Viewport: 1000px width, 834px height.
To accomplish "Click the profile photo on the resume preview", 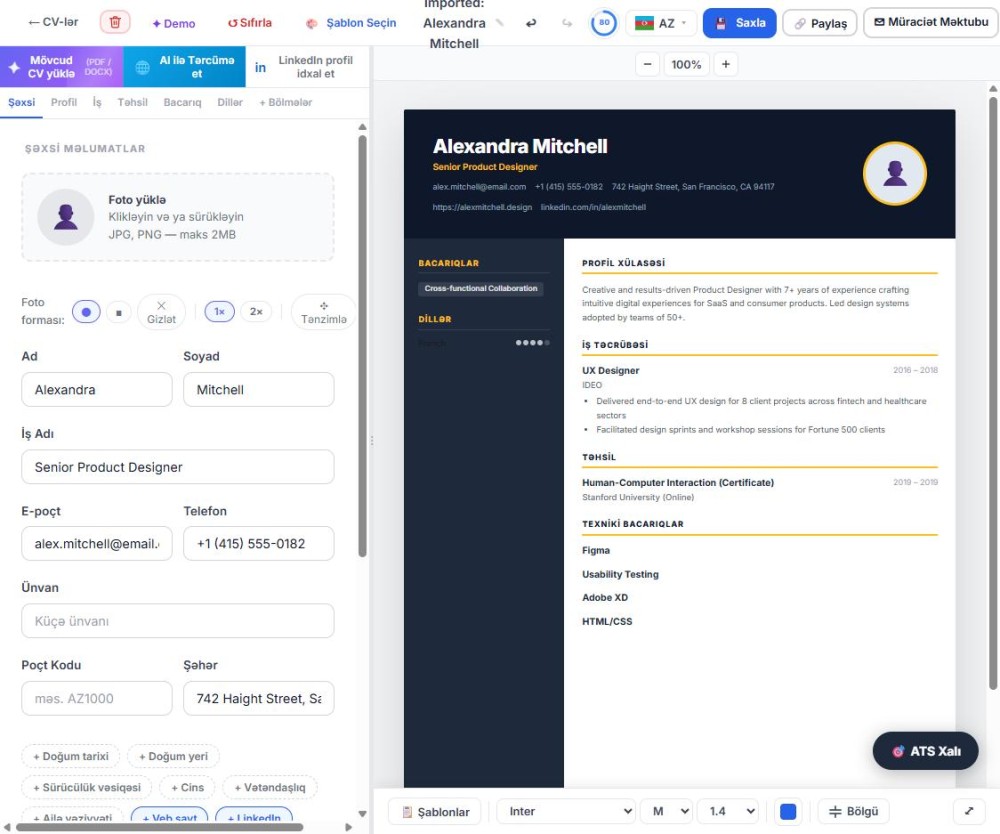I will coord(895,173).
